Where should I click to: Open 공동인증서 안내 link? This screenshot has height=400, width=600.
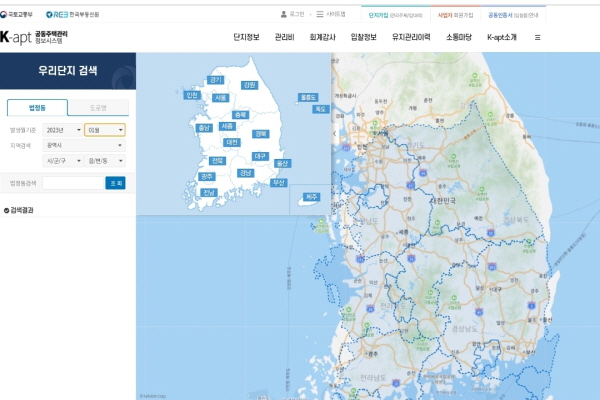pyautogui.click(x=513, y=15)
